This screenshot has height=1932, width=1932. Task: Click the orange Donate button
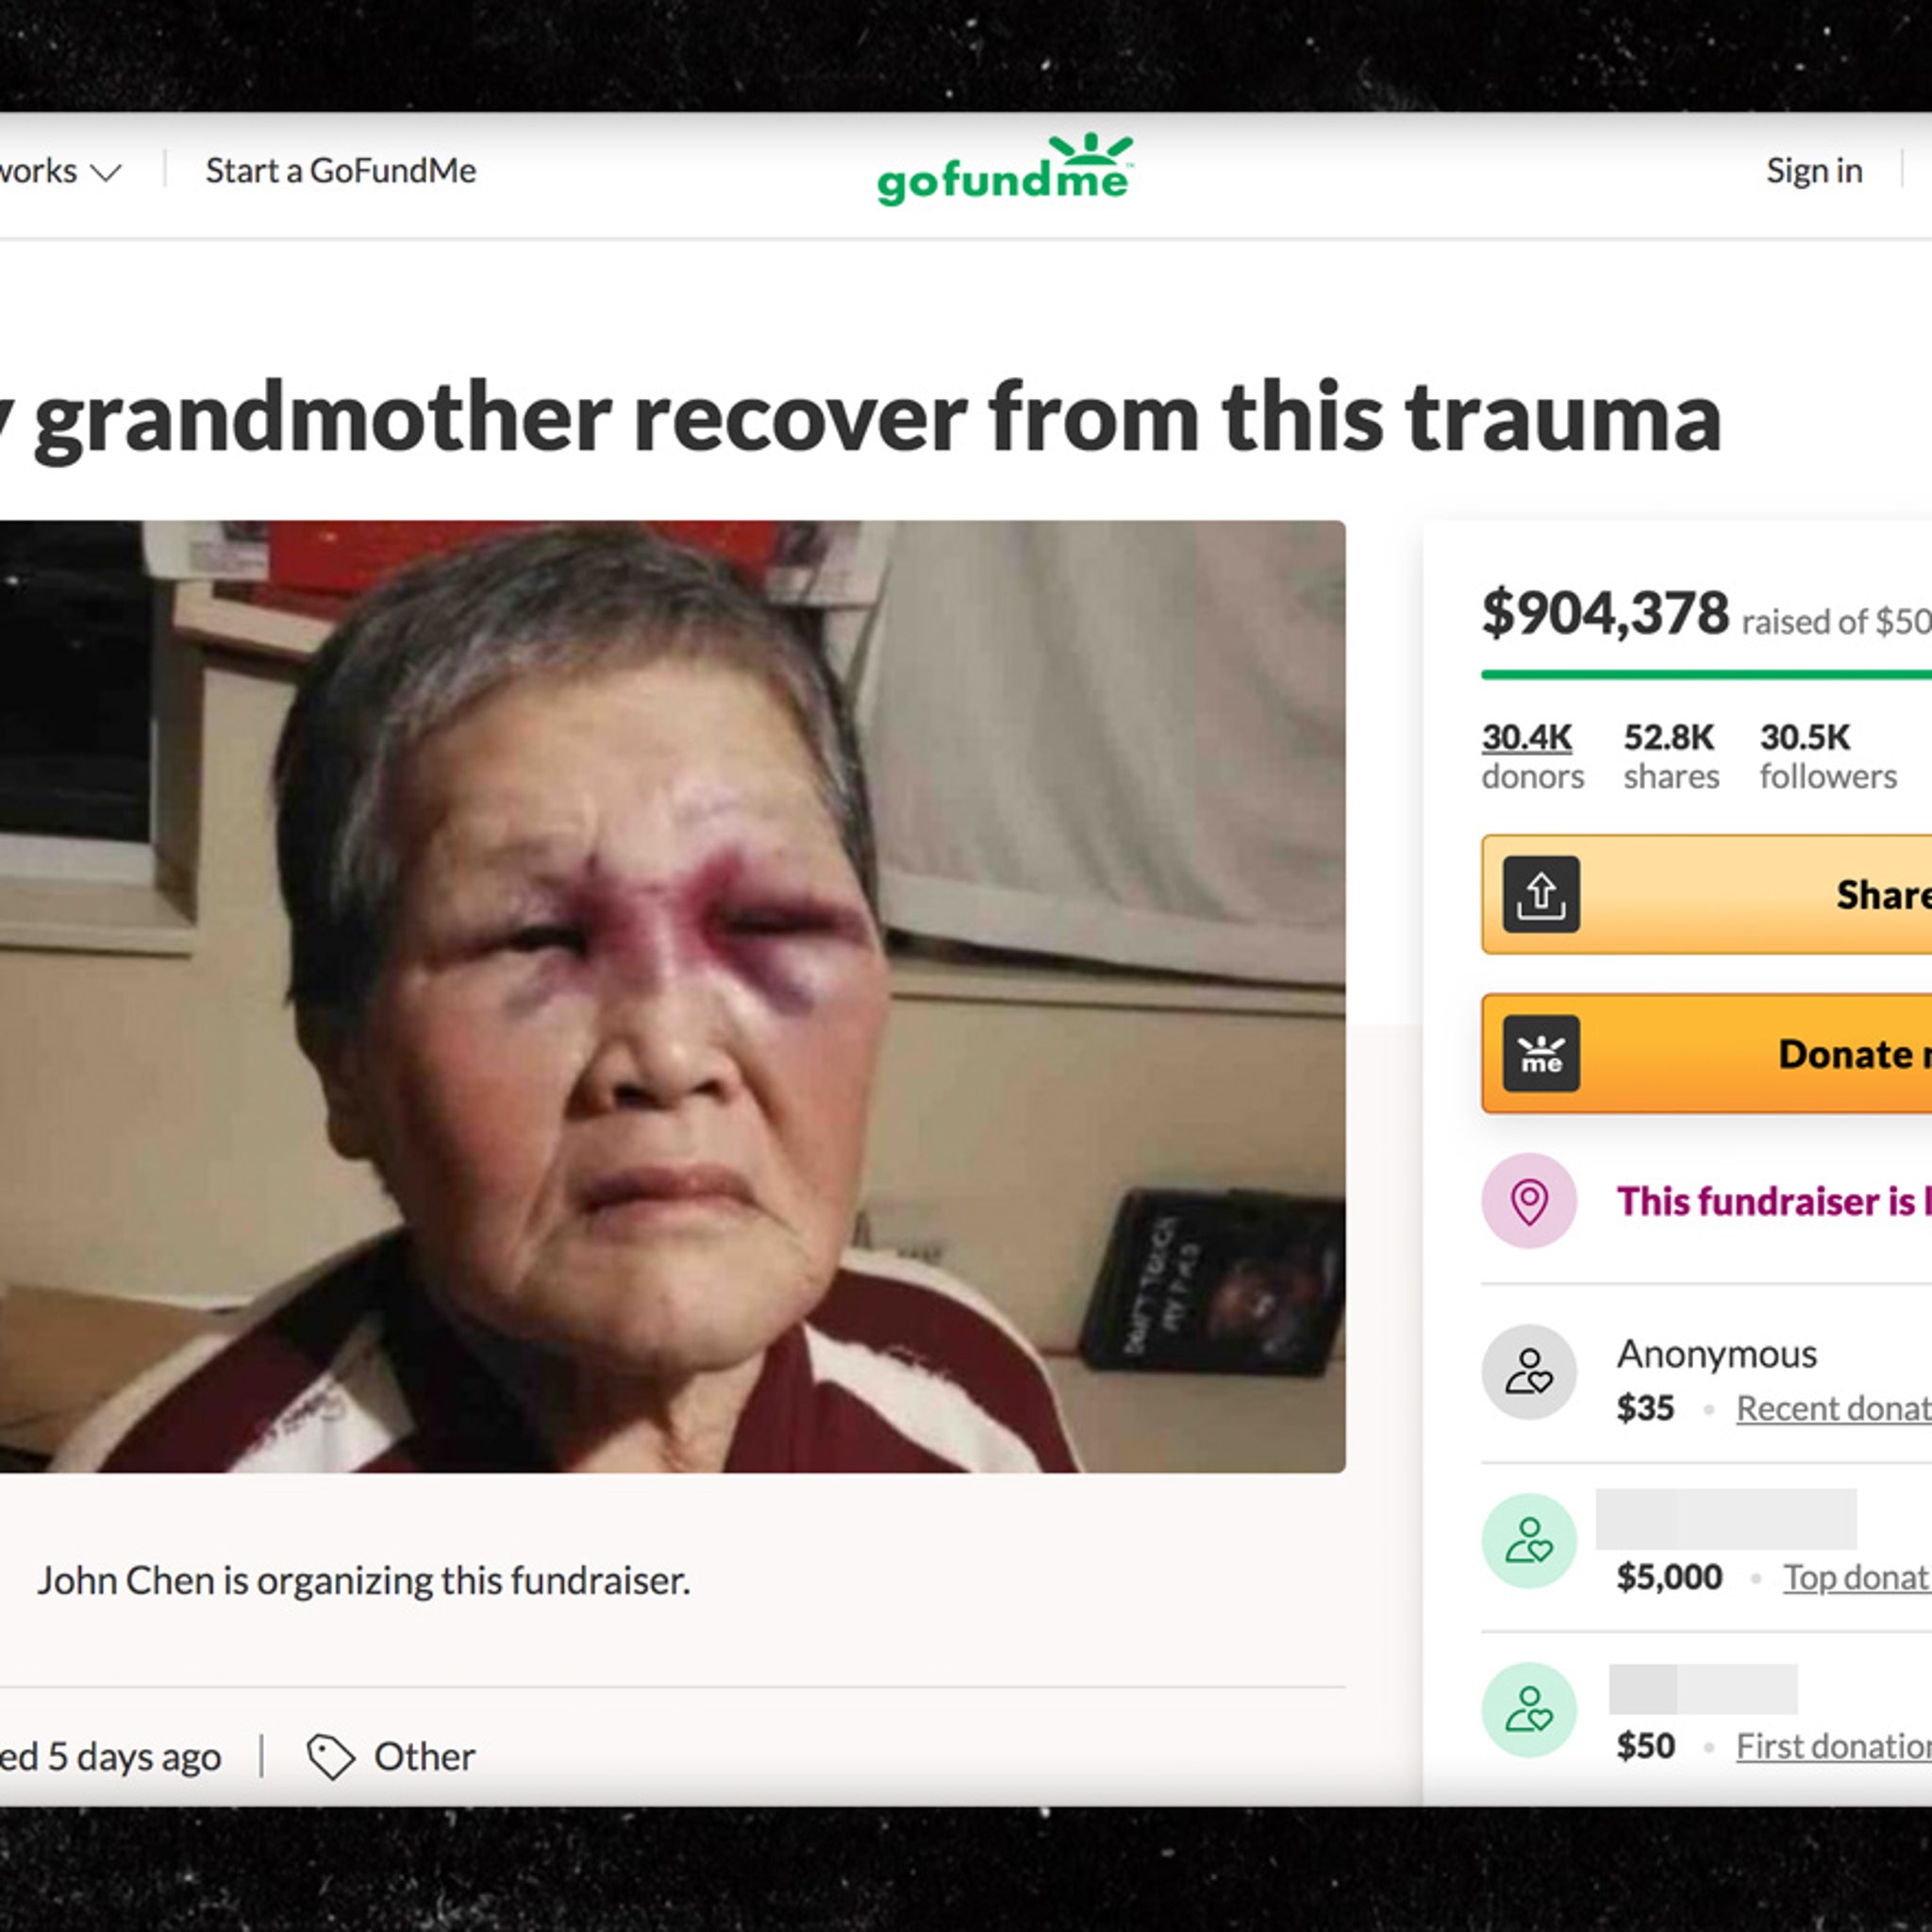tap(1707, 1053)
